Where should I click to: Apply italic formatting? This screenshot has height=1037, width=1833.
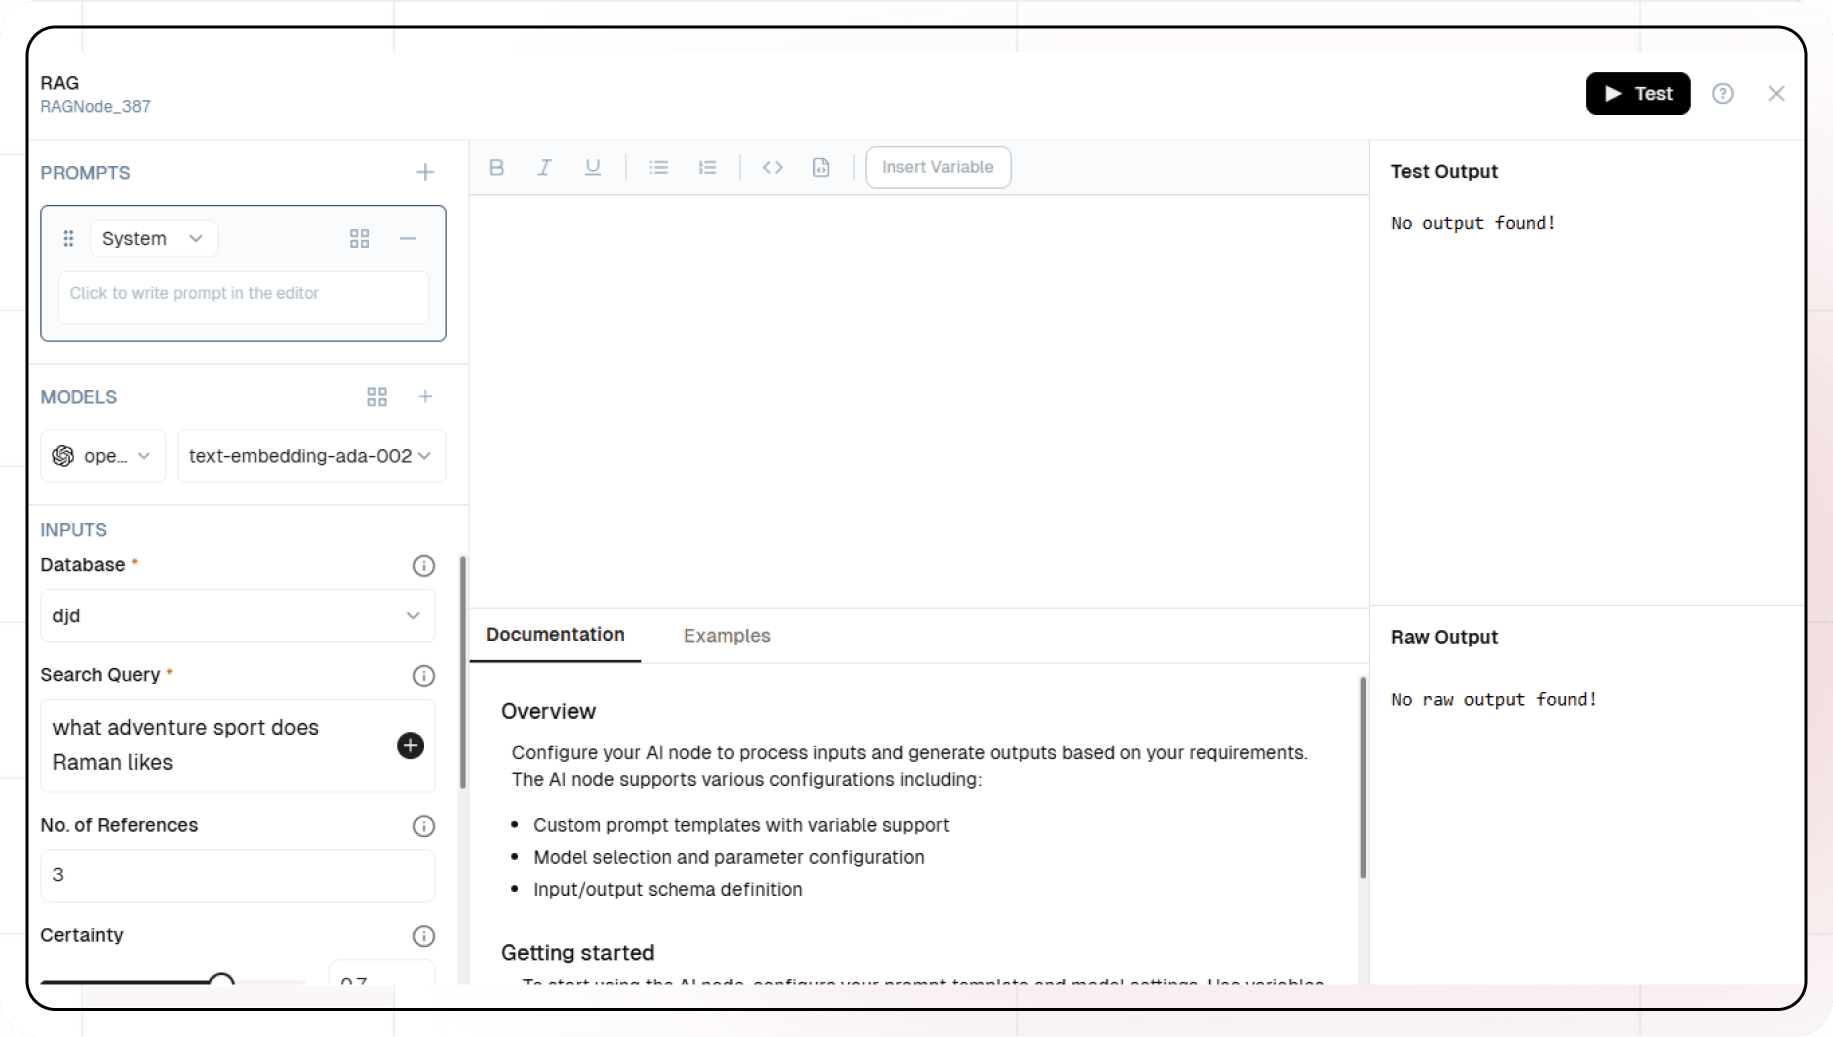(544, 167)
